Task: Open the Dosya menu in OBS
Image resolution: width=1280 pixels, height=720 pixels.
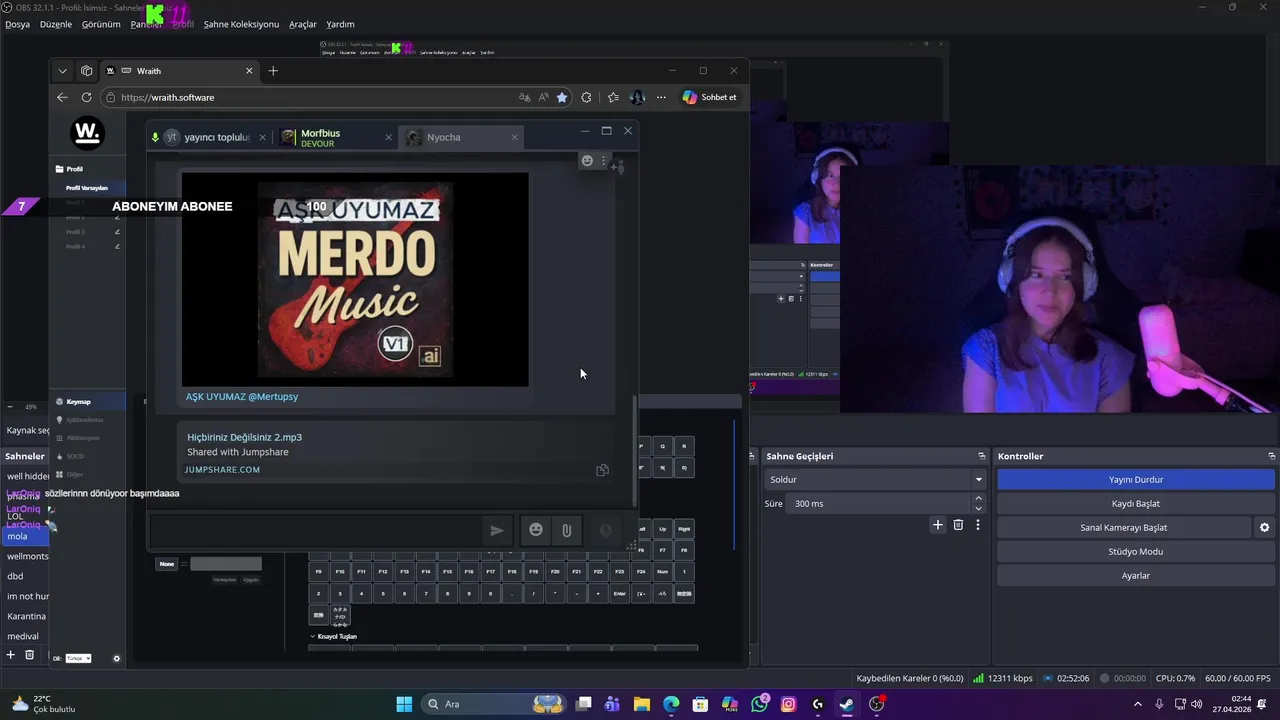Action: (17, 24)
